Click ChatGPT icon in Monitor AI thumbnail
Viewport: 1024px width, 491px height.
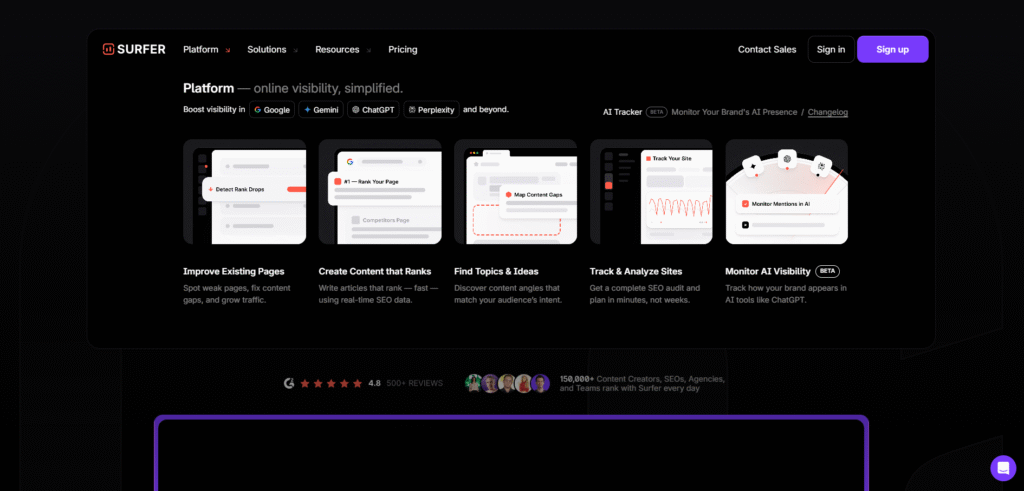[787, 159]
